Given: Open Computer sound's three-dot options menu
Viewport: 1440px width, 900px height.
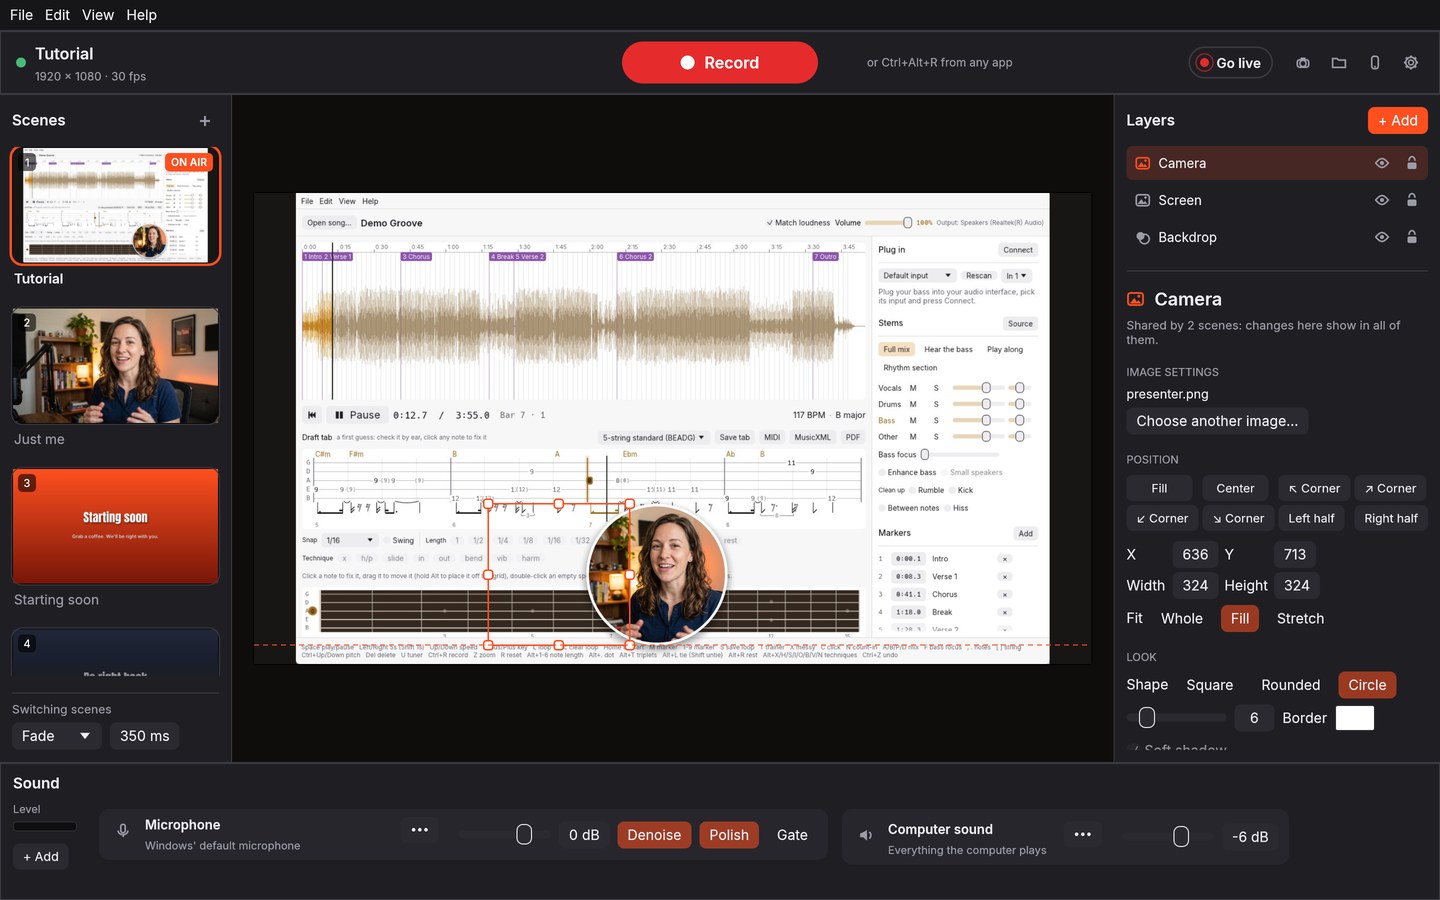Looking at the screenshot, I should tap(1083, 834).
